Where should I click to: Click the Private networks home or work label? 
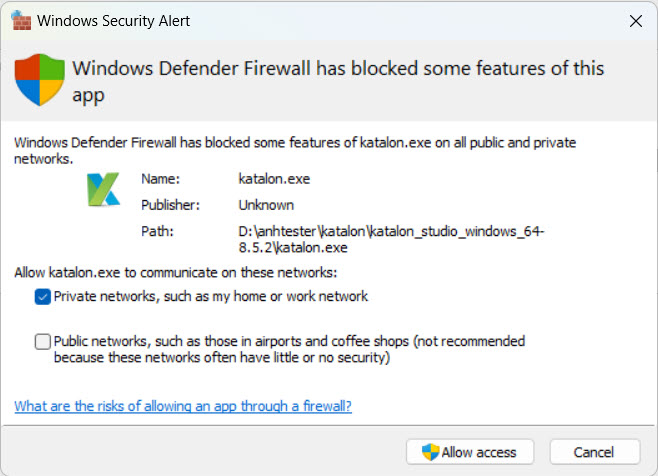[211, 296]
